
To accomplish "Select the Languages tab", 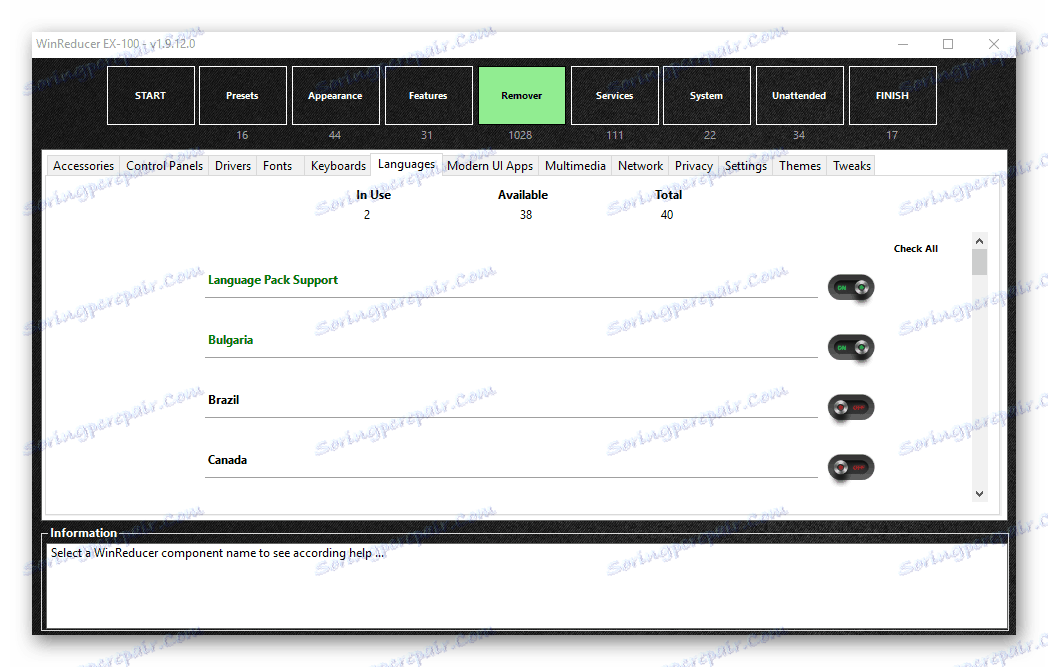I will point(406,164).
